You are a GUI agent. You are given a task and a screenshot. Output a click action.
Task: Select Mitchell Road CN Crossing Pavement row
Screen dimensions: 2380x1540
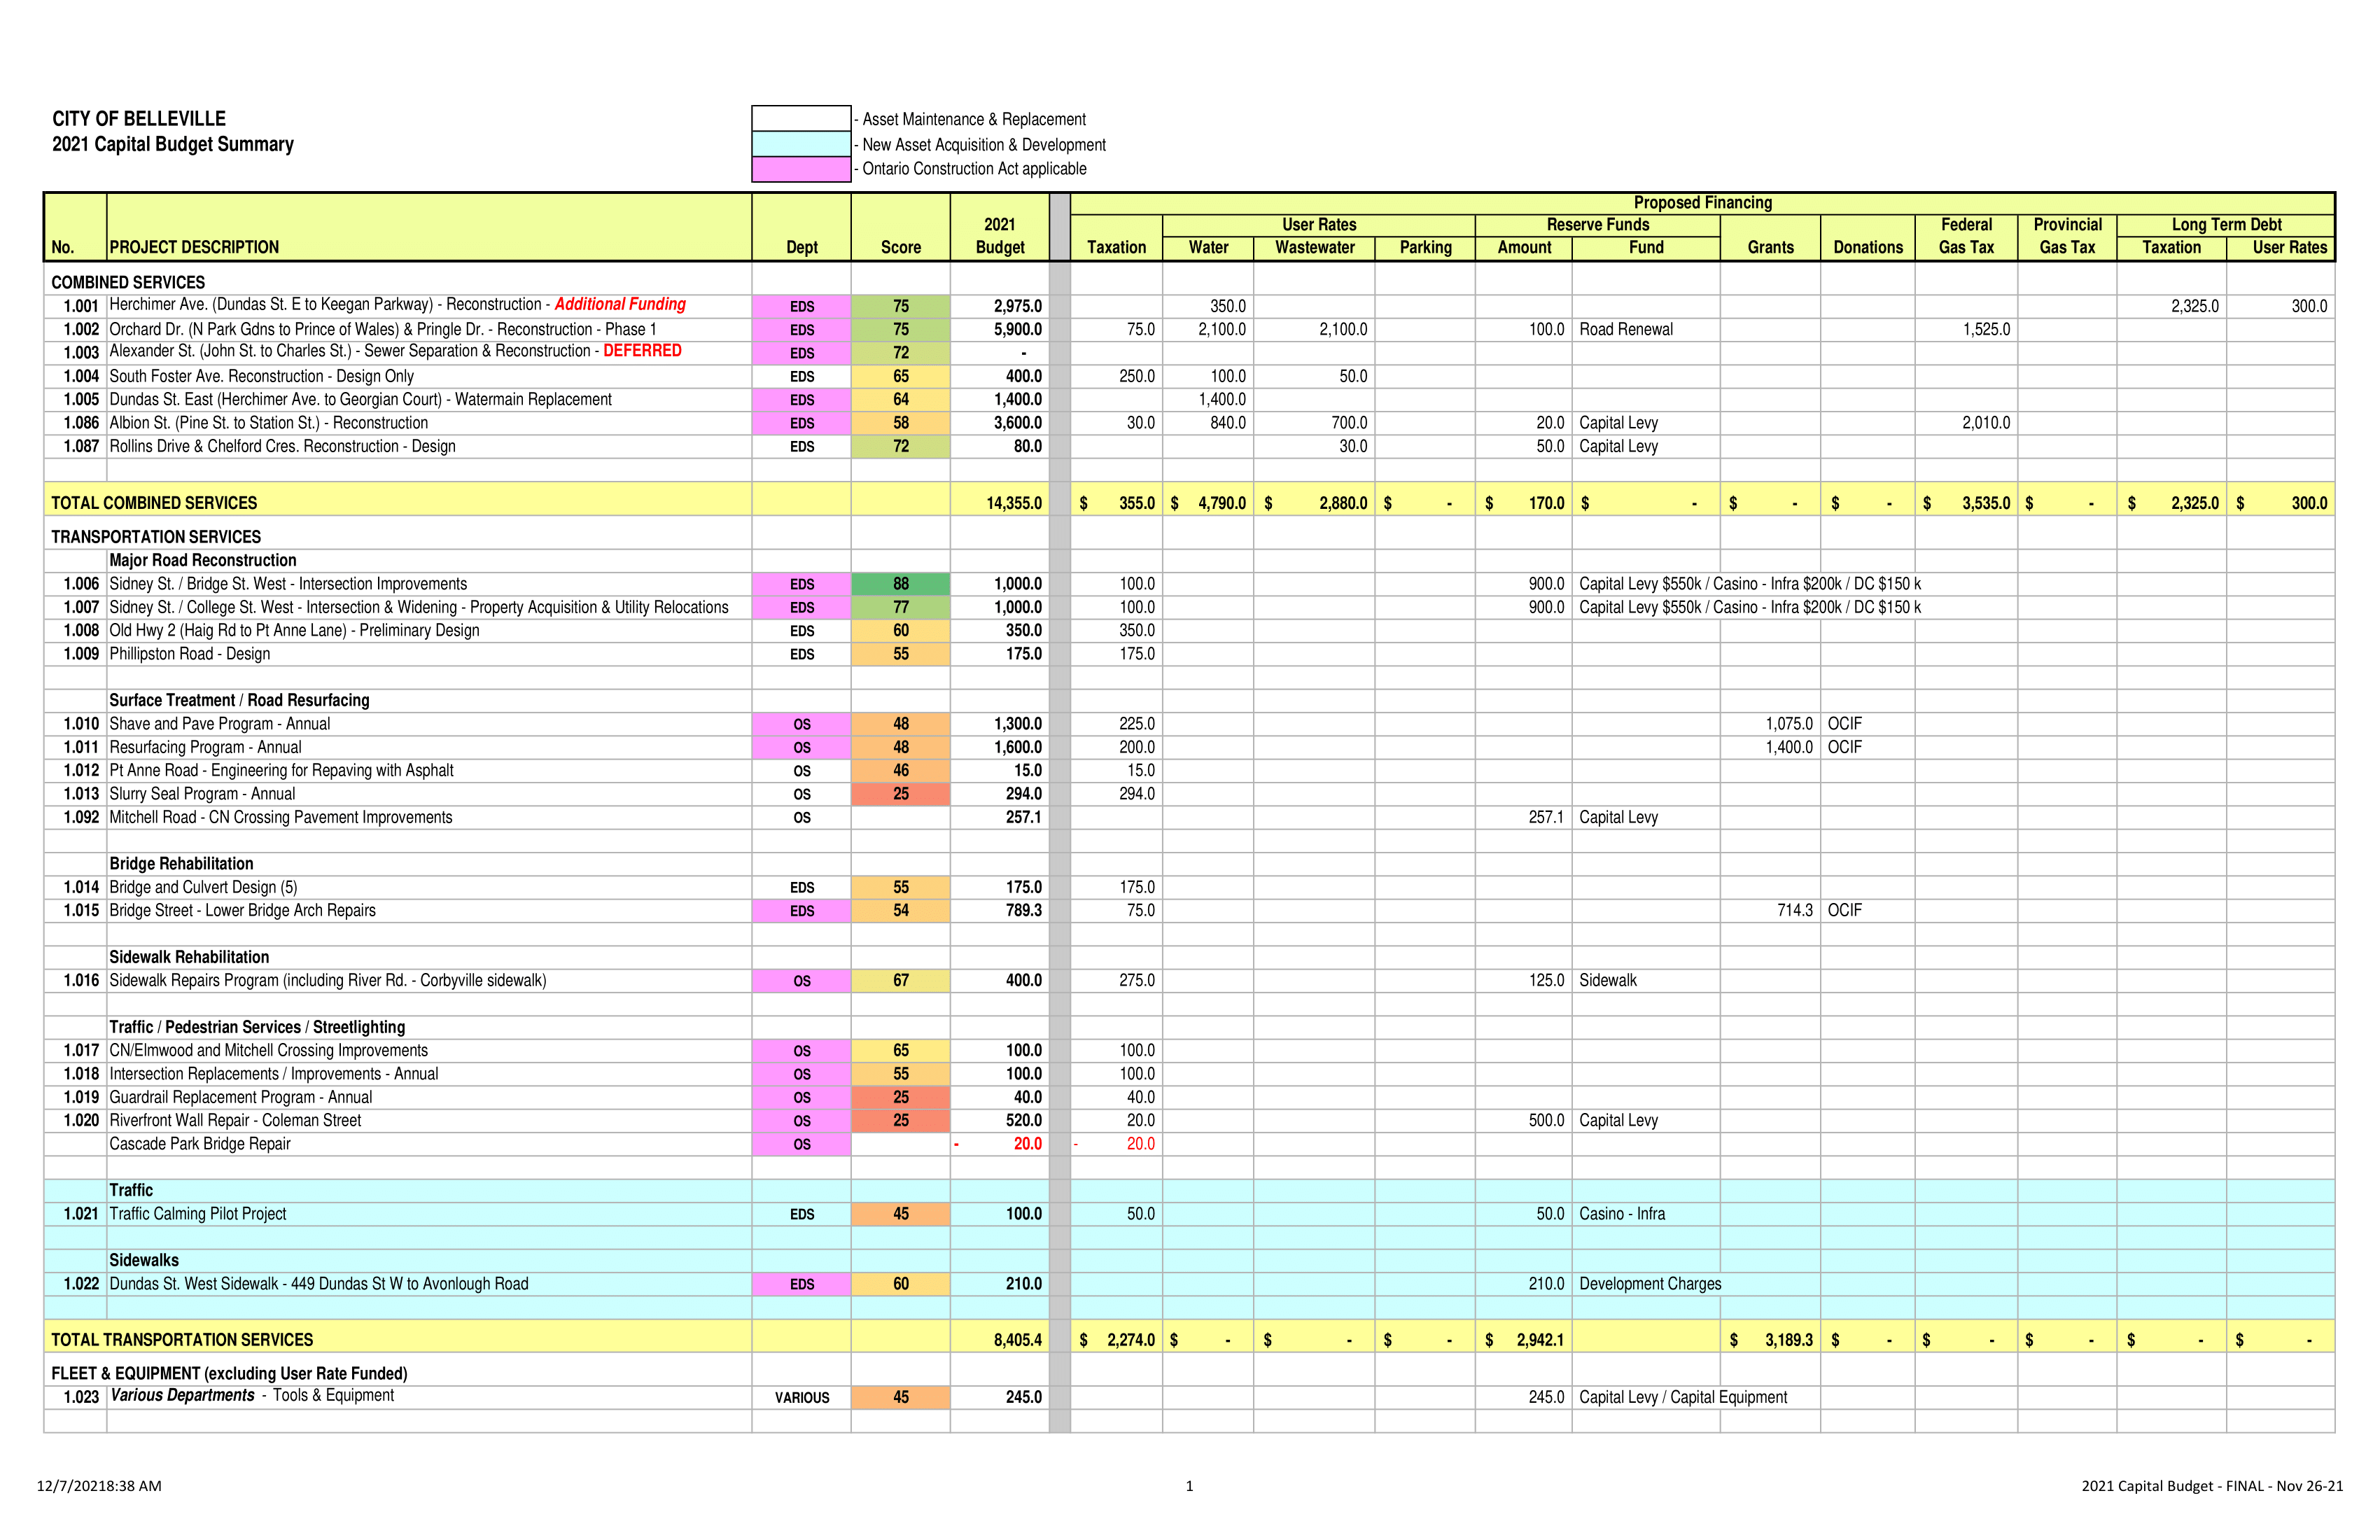pyautogui.click(x=281, y=817)
